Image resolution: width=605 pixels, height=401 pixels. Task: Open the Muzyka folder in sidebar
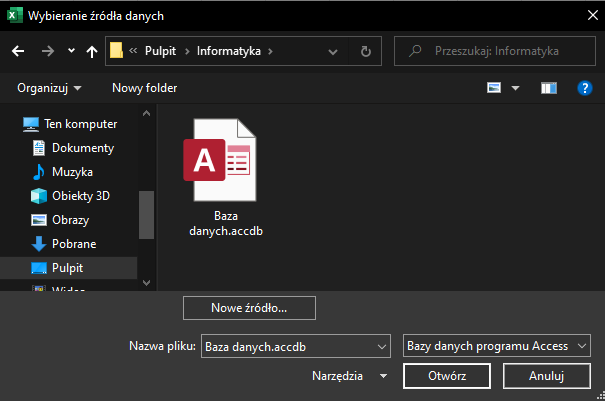pos(71,171)
